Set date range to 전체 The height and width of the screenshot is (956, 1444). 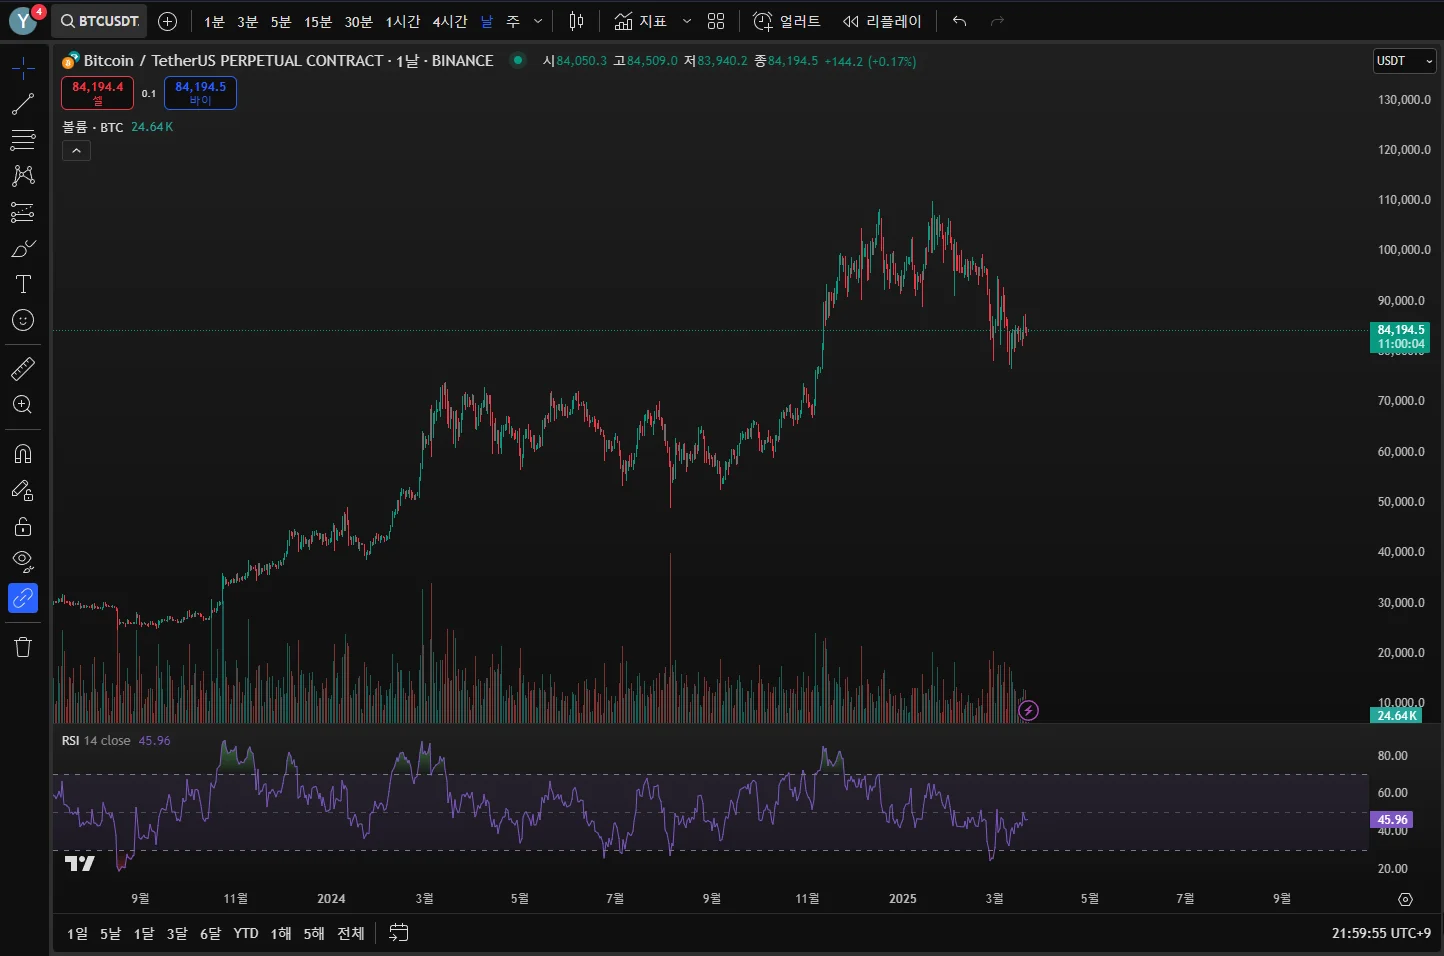[x=351, y=933]
